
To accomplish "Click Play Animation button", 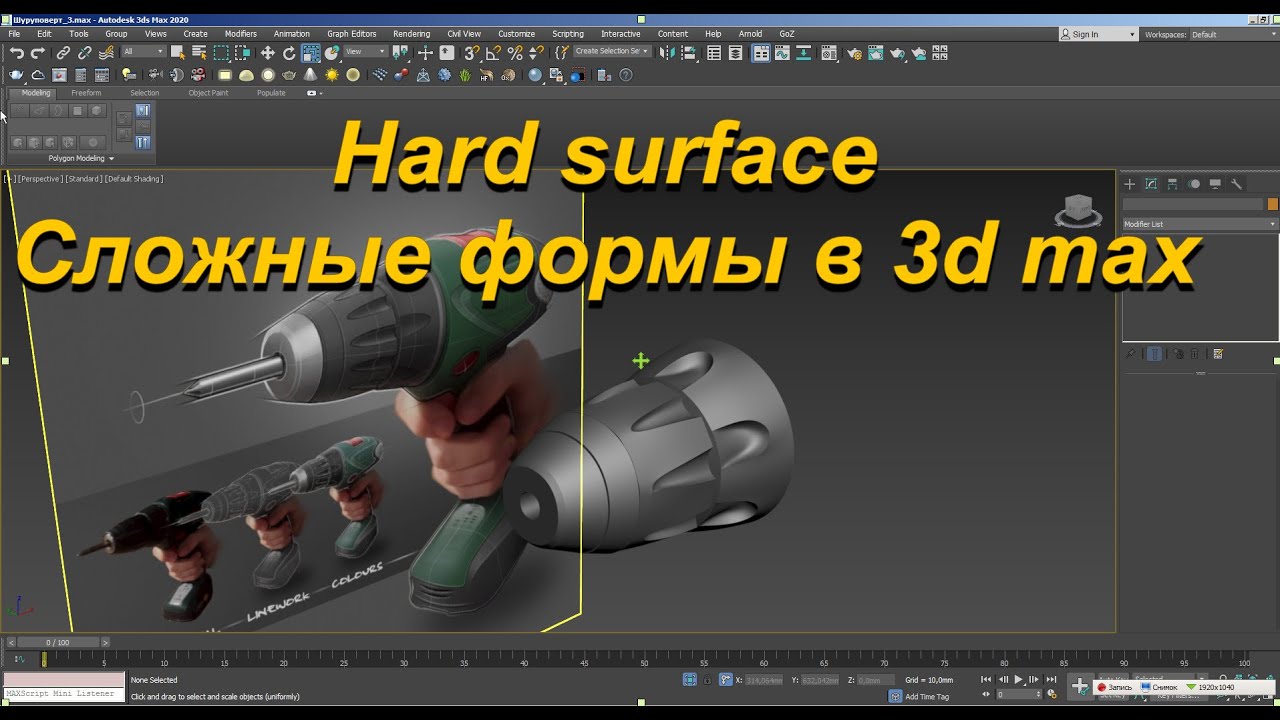I will click(1019, 679).
